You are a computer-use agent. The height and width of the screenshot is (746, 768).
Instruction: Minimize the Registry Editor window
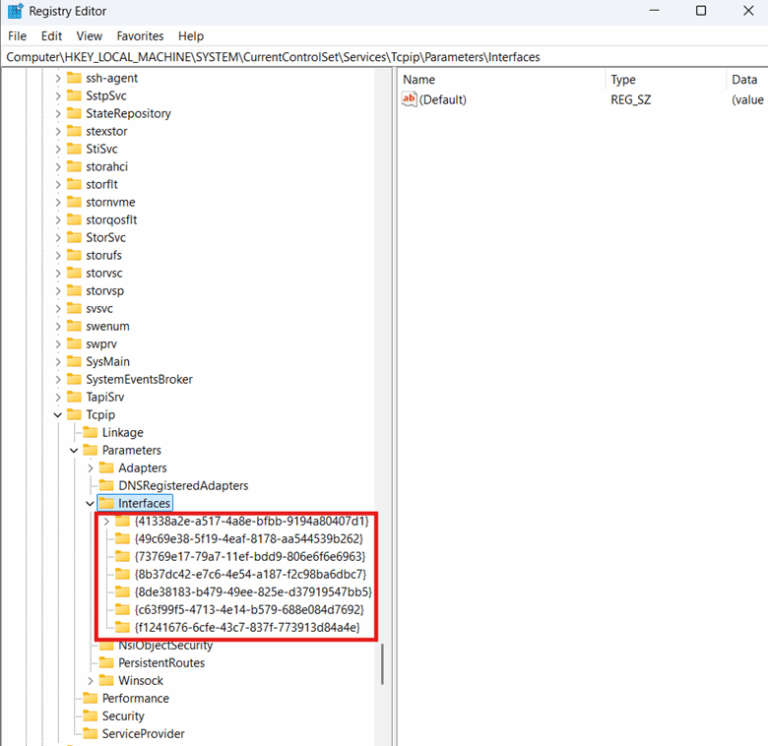click(654, 11)
